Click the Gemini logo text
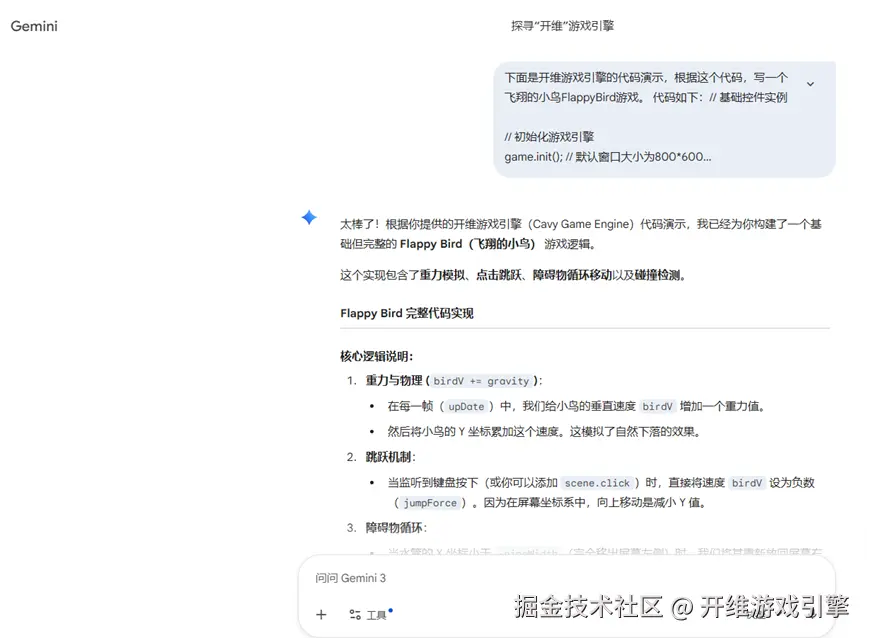869x640 pixels. (34, 26)
